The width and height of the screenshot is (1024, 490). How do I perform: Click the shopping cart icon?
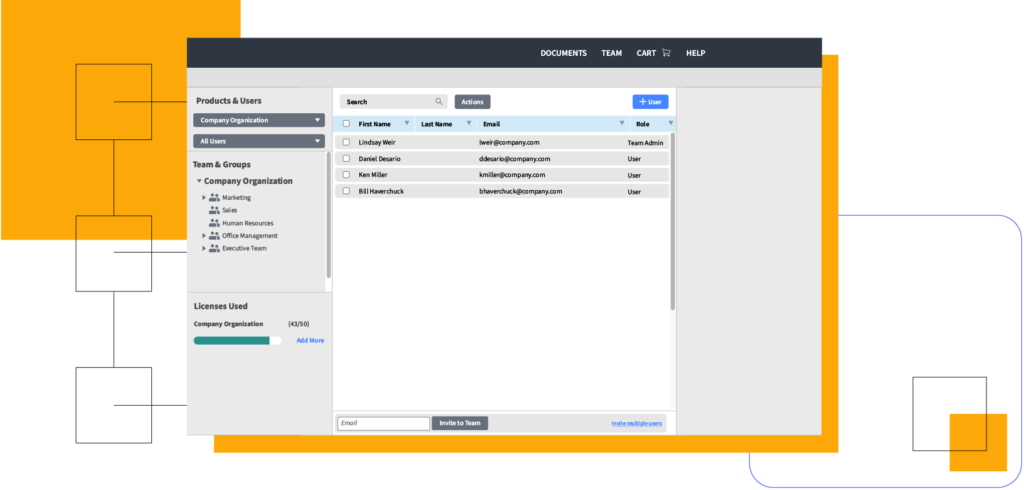666,53
